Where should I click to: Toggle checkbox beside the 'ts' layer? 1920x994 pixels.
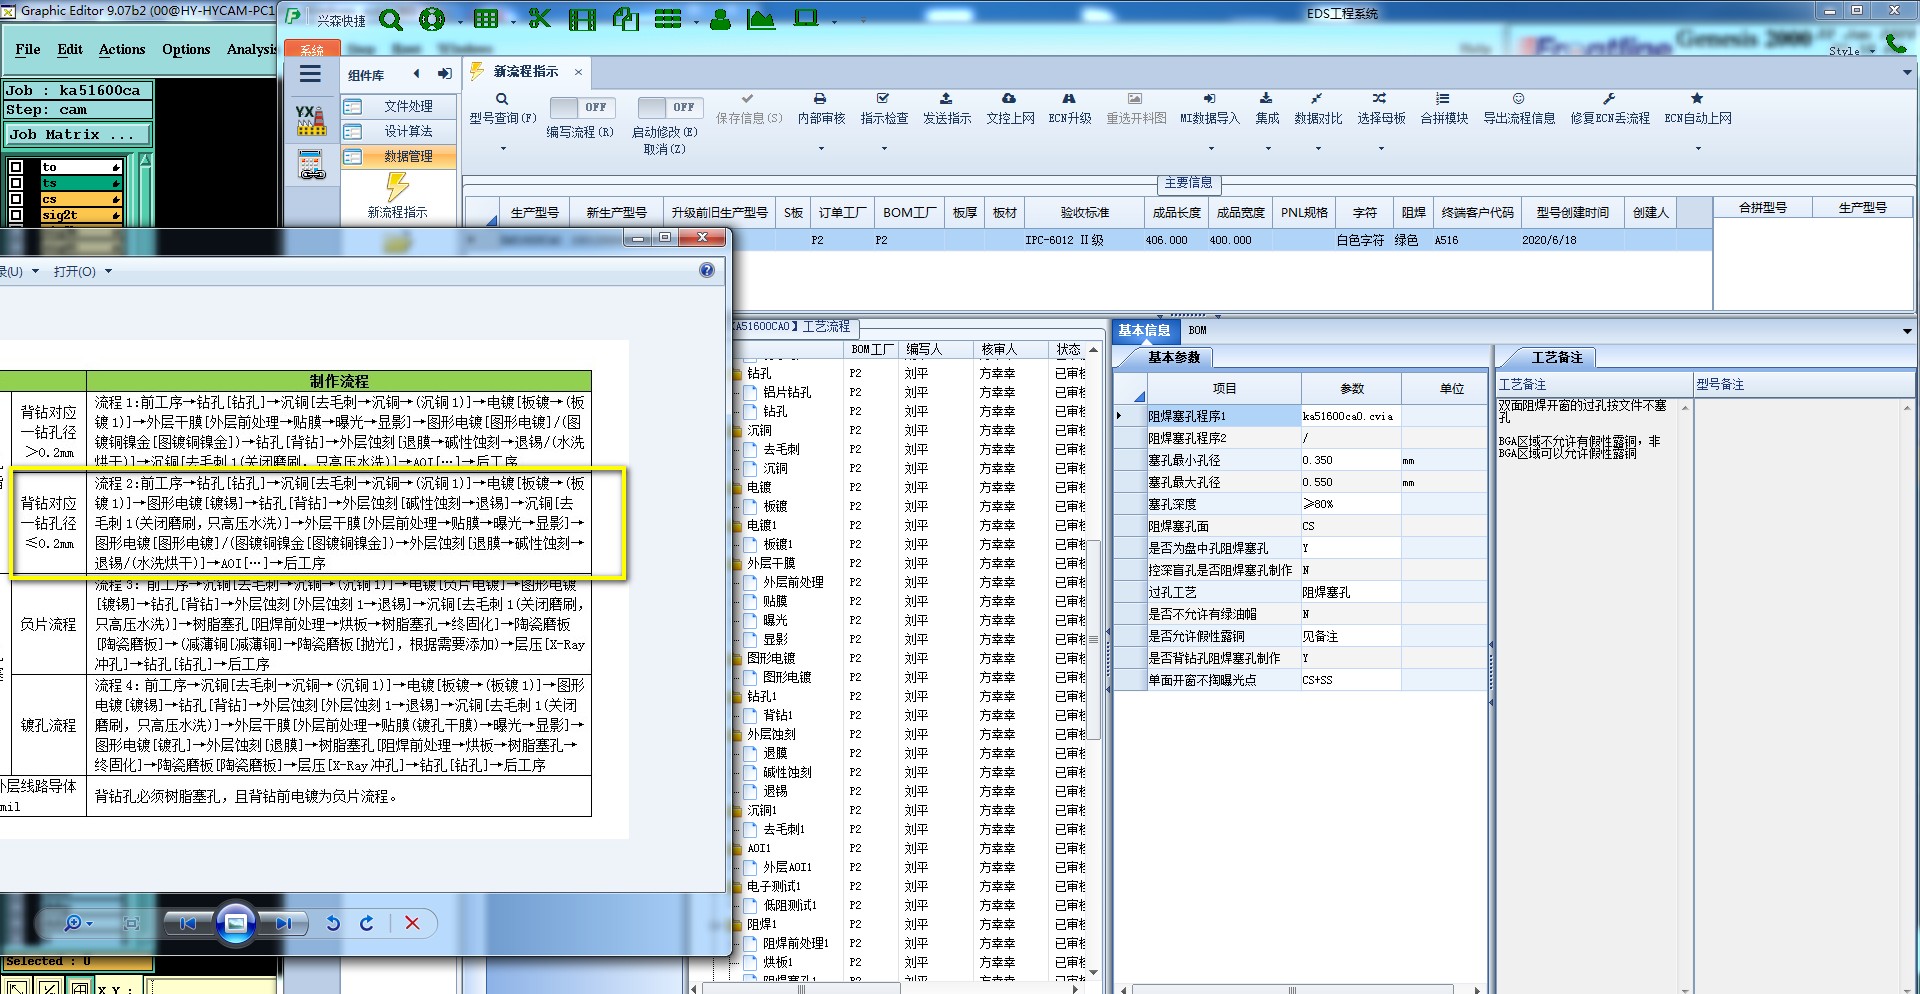(16, 183)
